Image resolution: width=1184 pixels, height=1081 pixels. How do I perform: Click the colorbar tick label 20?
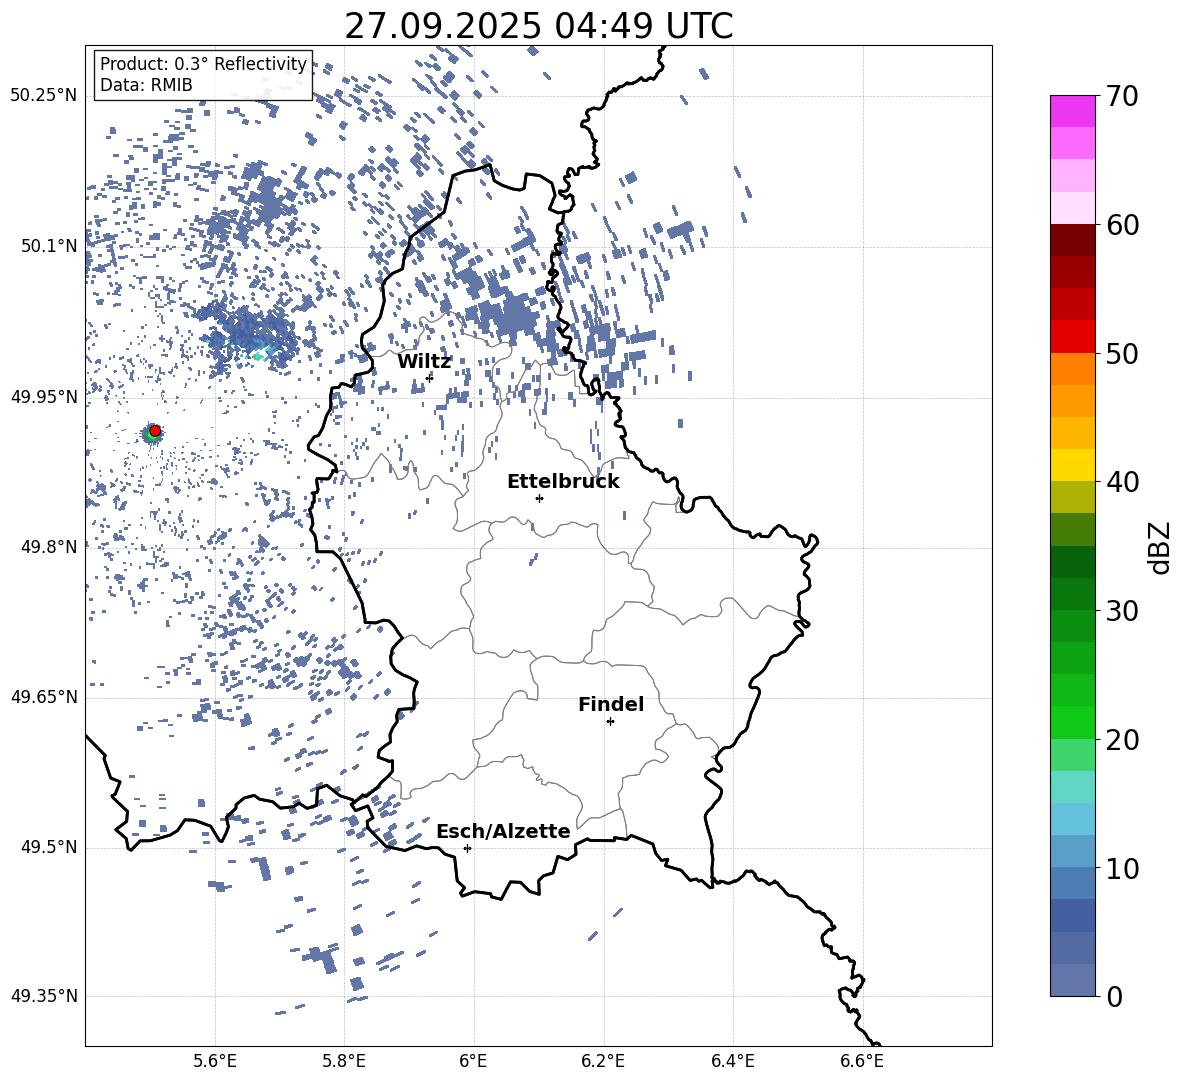coord(1122,740)
